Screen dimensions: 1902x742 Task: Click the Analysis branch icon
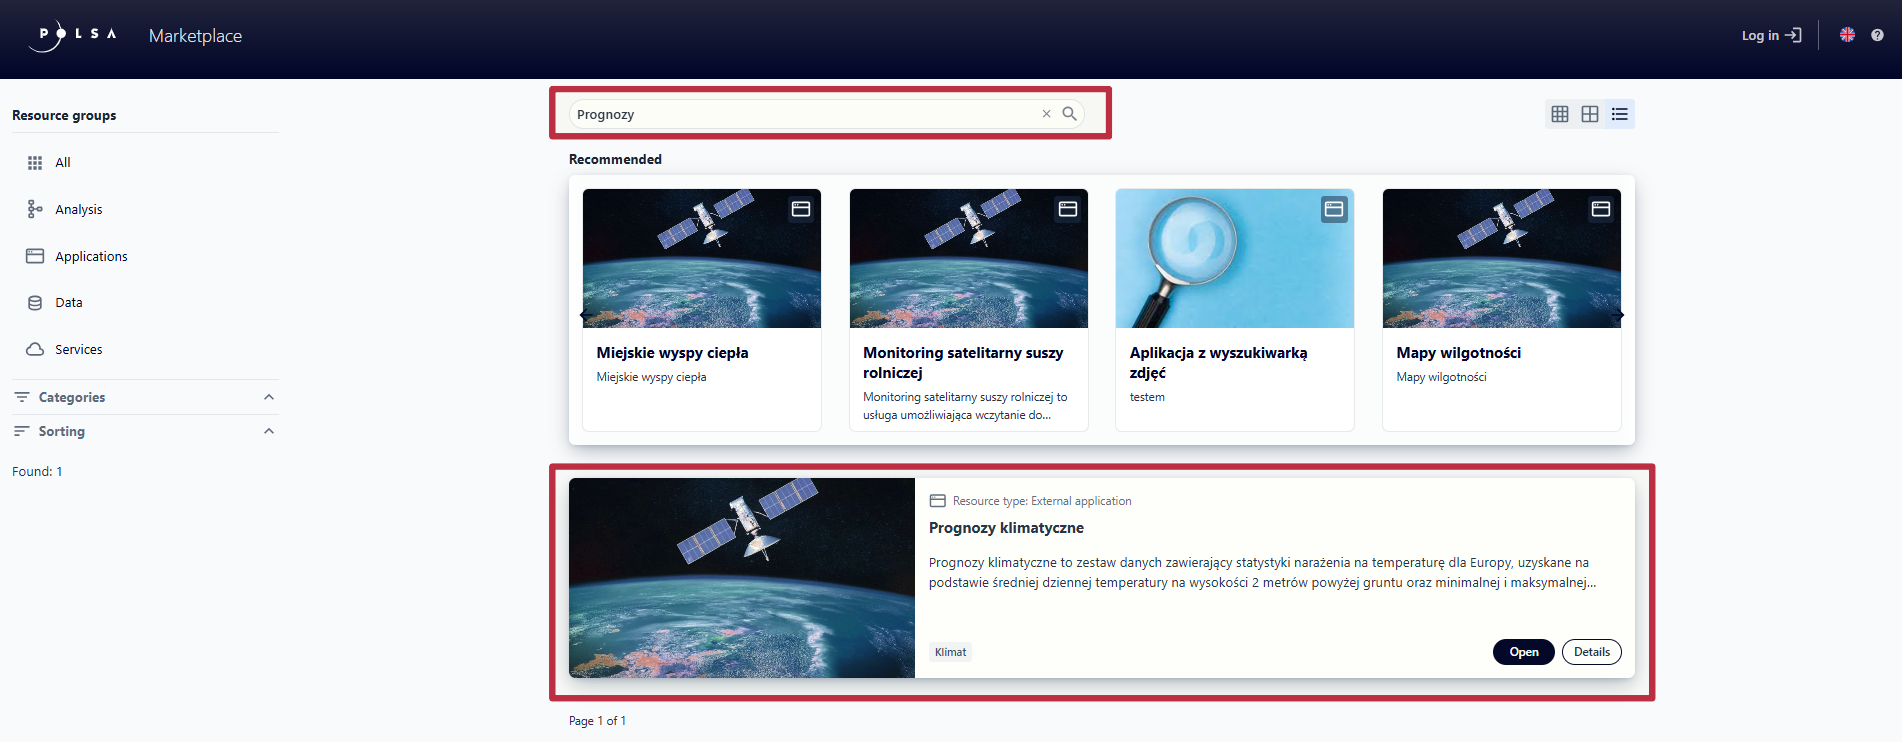pyautogui.click(x=35, y=209)
